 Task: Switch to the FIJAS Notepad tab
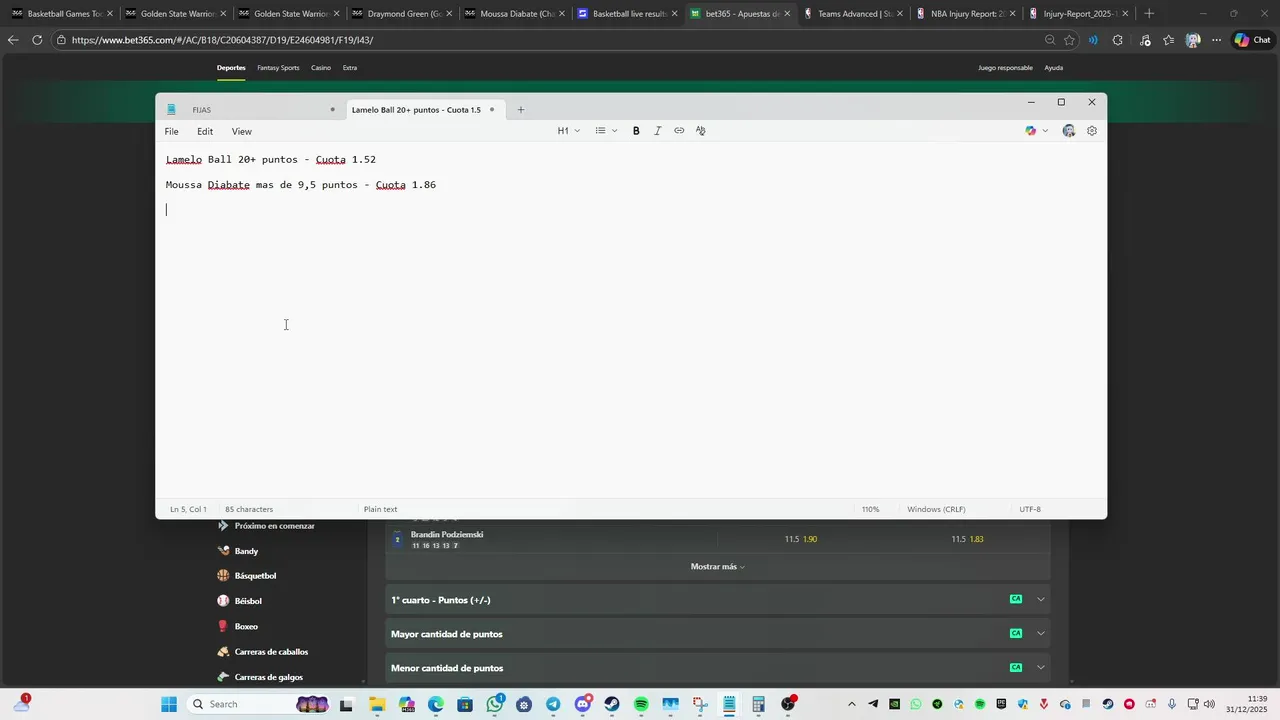click(250, 110)
